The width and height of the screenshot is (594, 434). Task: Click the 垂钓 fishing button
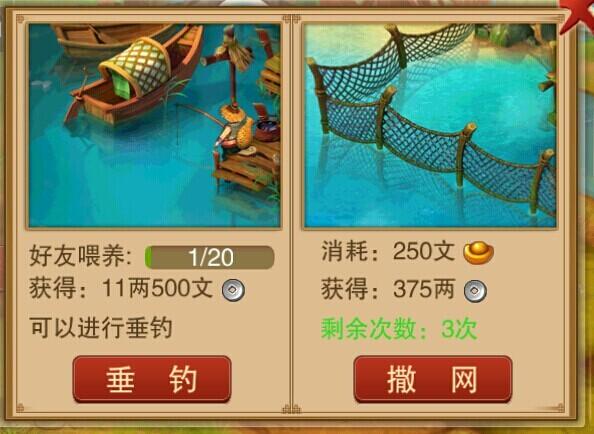click(152, 379)
